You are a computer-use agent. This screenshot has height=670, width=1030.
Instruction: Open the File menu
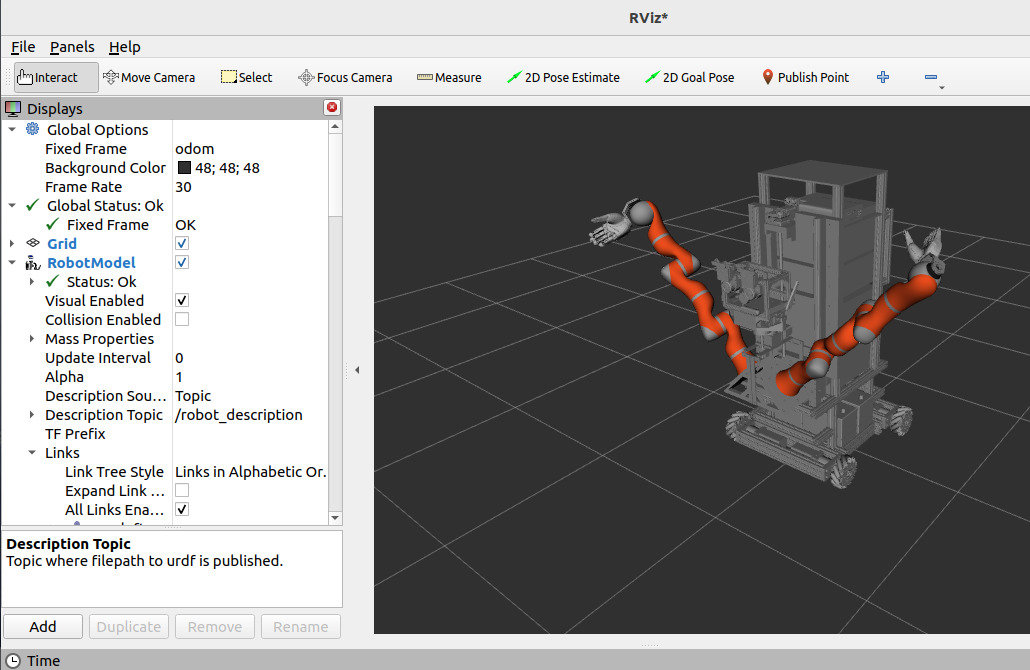coord(23,47)
